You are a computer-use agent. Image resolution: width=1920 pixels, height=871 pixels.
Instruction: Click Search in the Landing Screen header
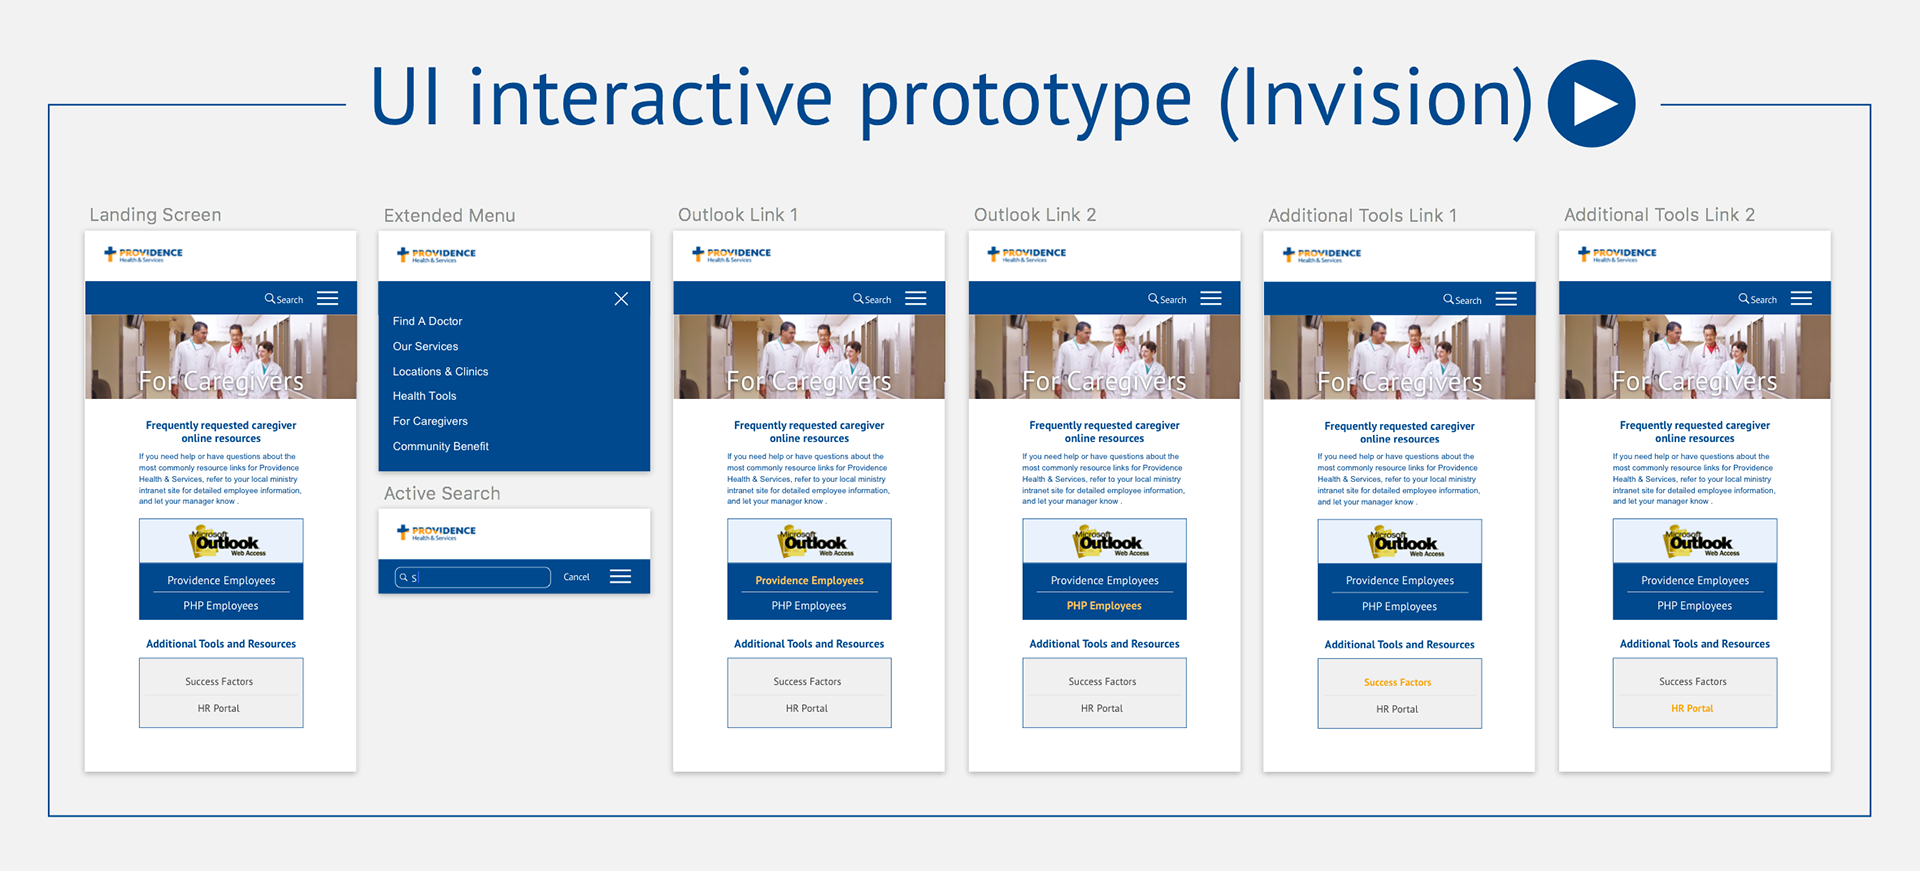284,299
